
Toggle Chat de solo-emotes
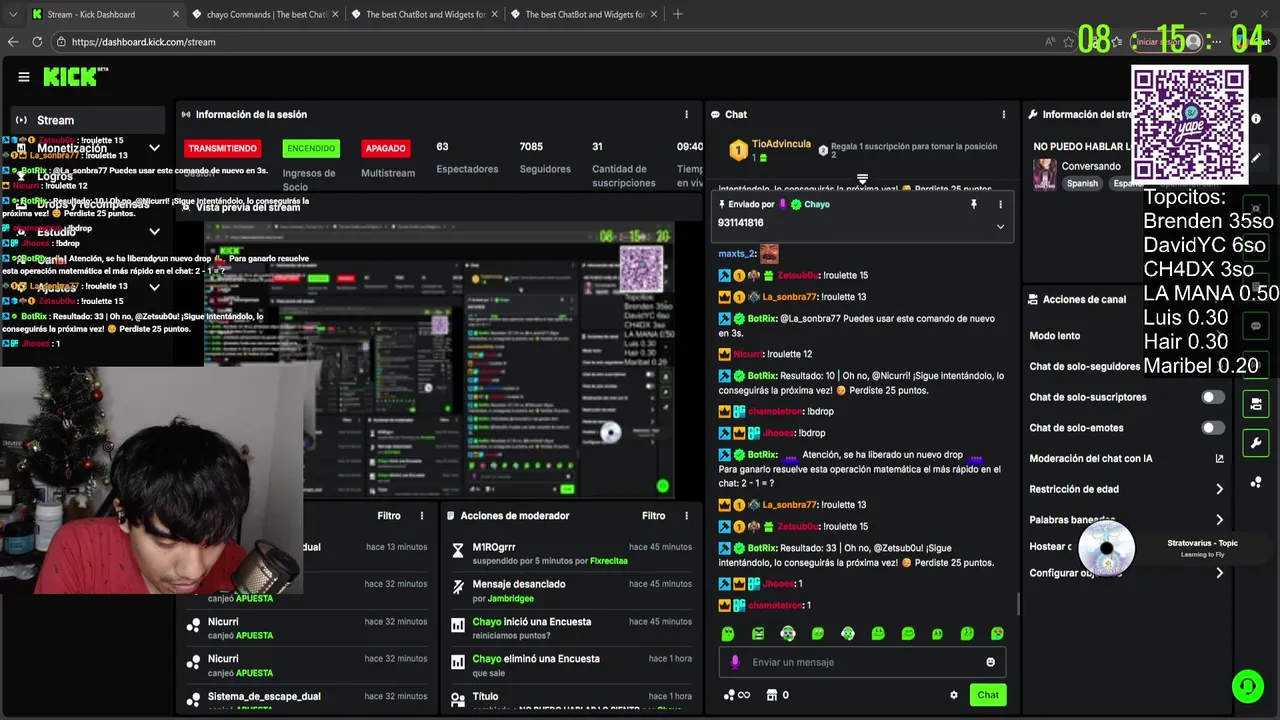1212,428
